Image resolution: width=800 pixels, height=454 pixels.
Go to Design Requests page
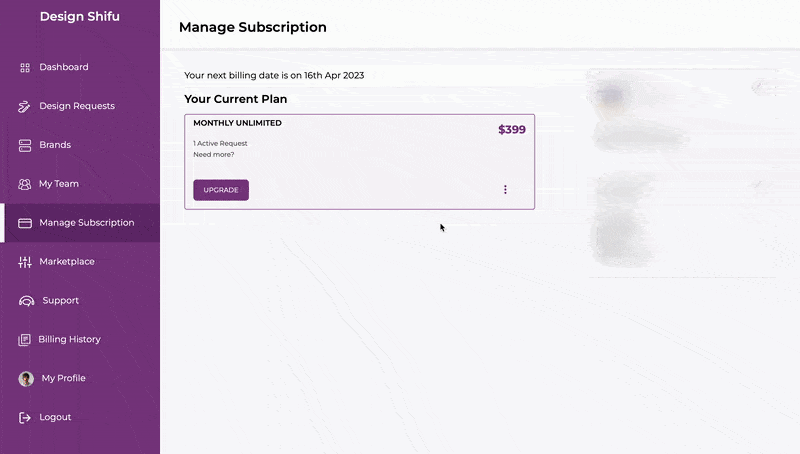point(77,106)
